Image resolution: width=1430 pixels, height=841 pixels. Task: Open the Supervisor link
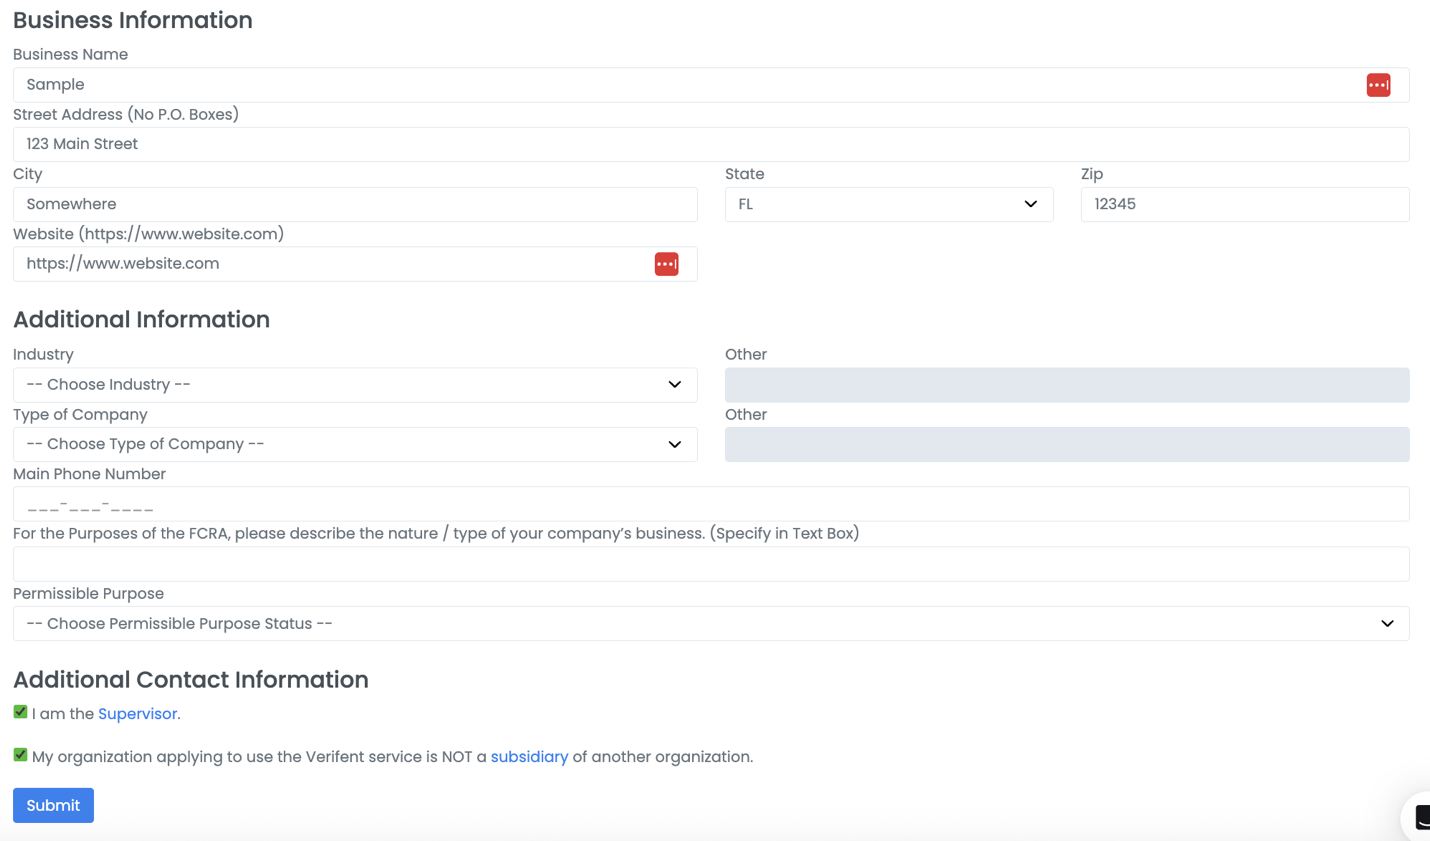coord(137,714)
